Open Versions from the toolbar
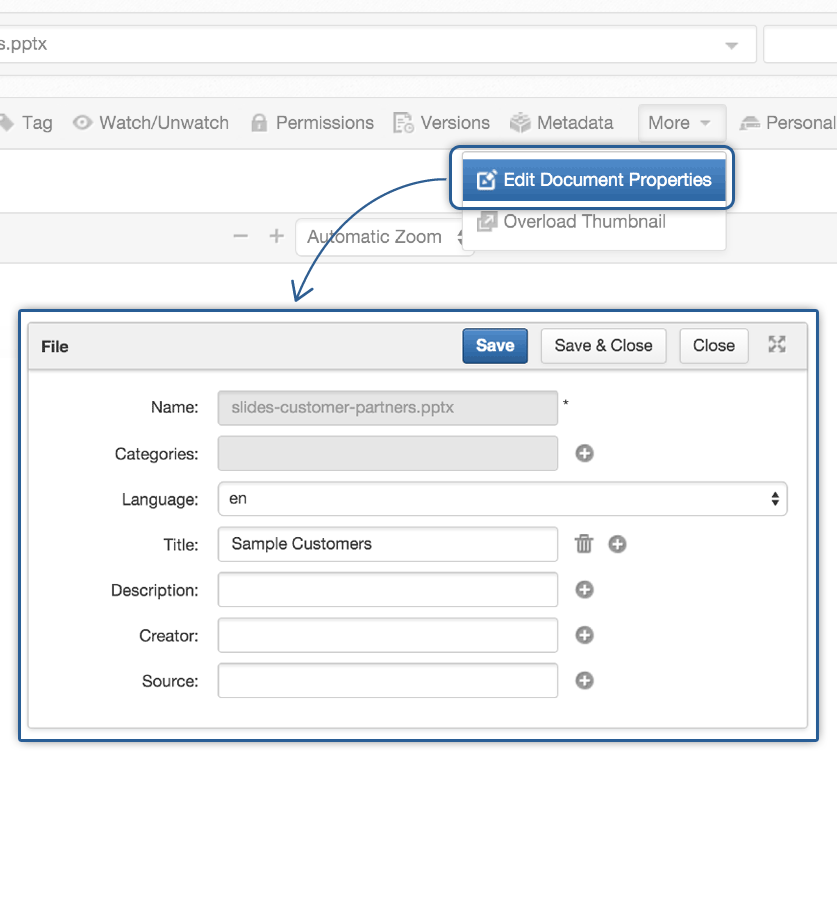This screenshot has height=900, width=837. click(442, 123)
